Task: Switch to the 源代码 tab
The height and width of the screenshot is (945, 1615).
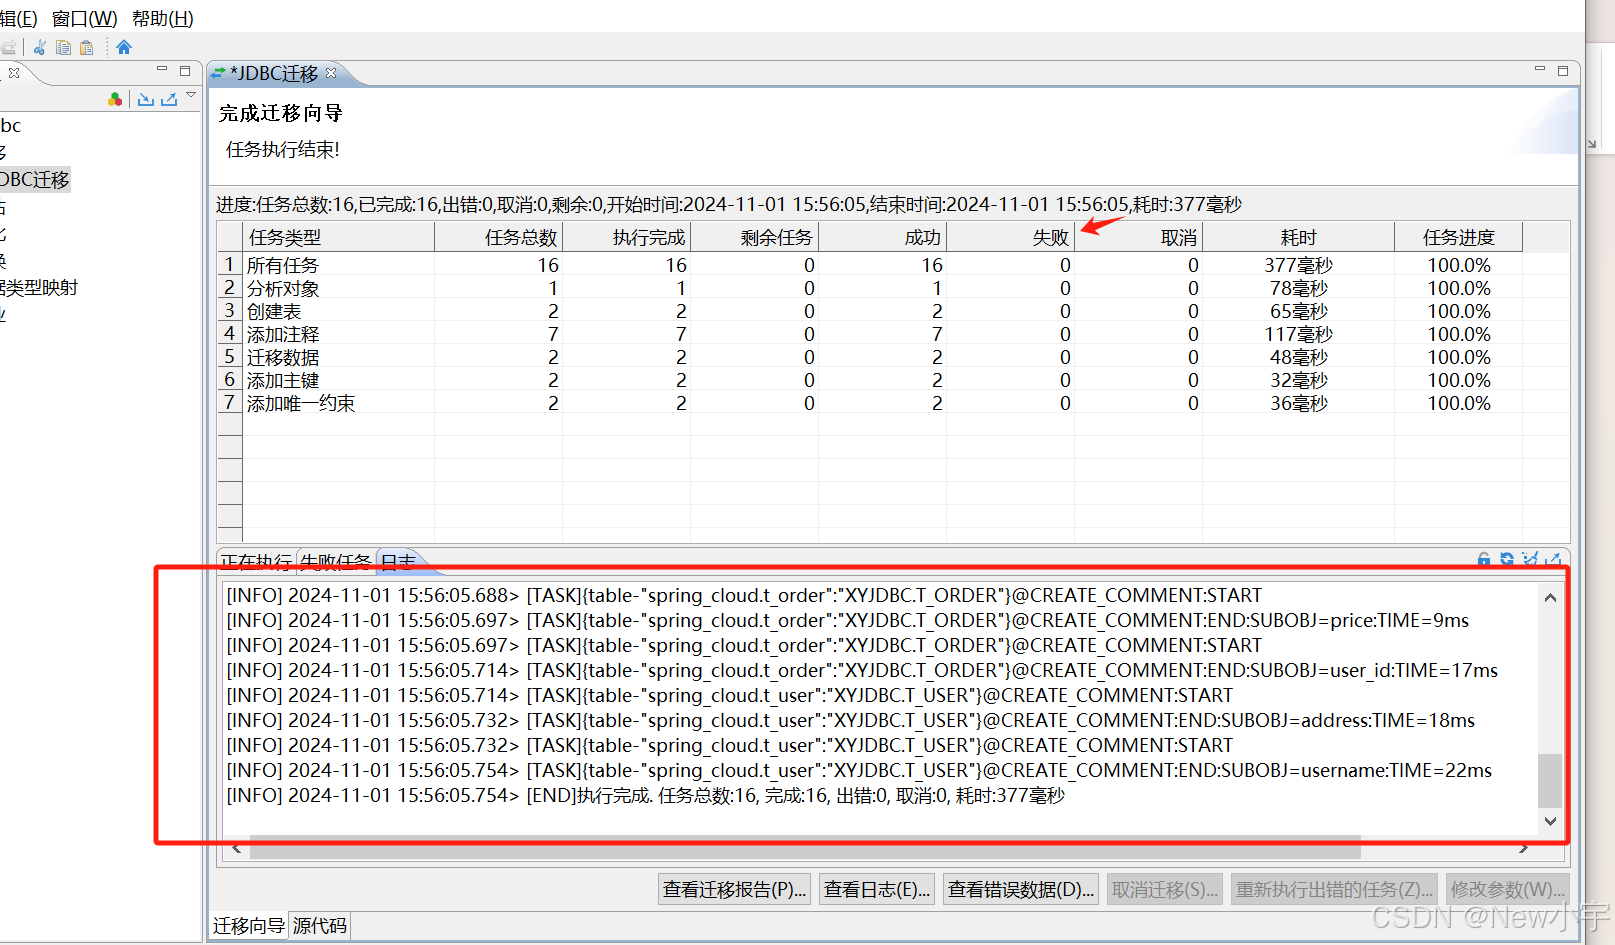Action: coord(319,926)
